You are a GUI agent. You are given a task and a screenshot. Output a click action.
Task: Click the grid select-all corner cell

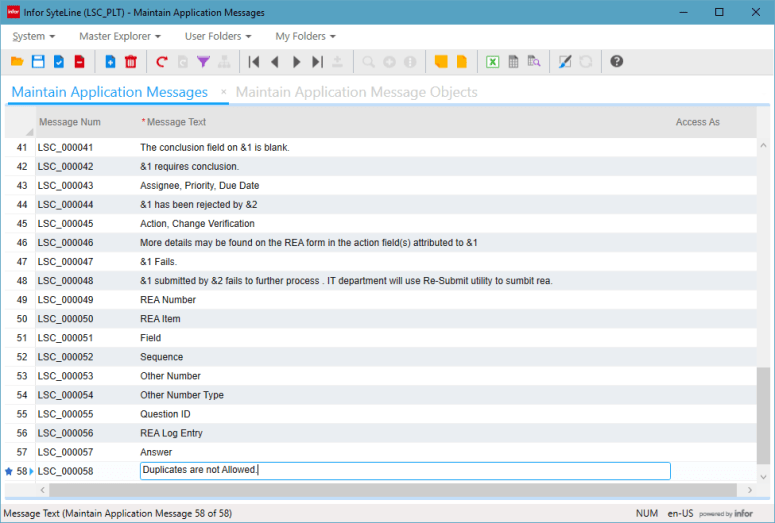point(20,122)
